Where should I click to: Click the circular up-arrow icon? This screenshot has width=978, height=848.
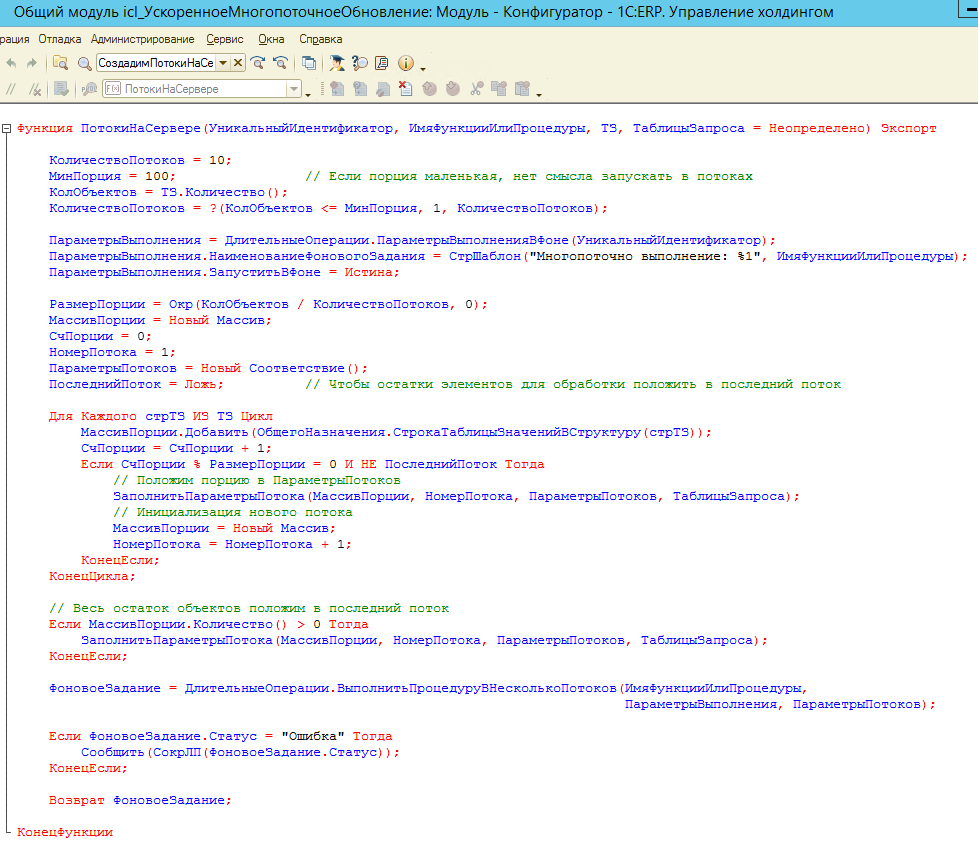tap(429, 89)
